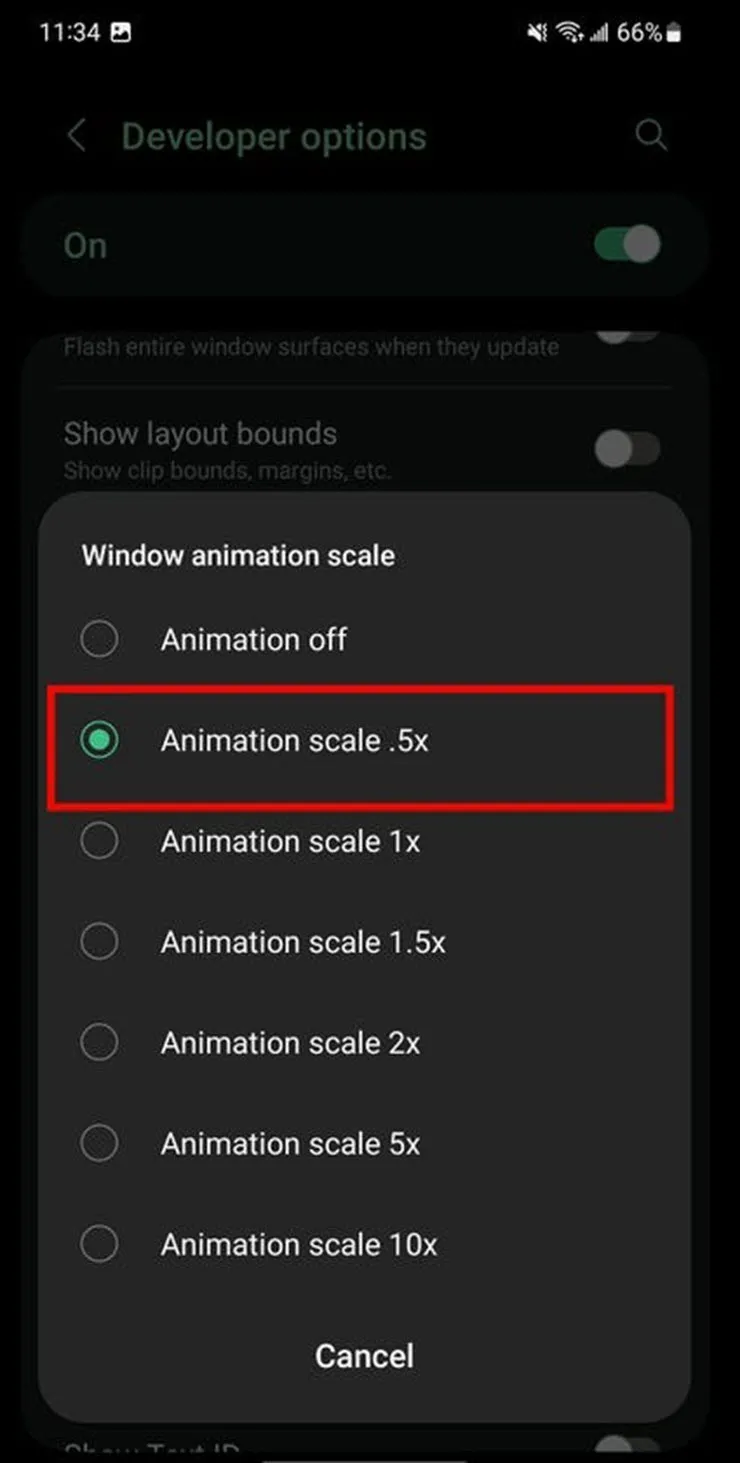Tap the image notification icon near the clock
Image resolution: width=740 pixels, height=1463 pixels.
pyautogui.click(x=120, y=33)
